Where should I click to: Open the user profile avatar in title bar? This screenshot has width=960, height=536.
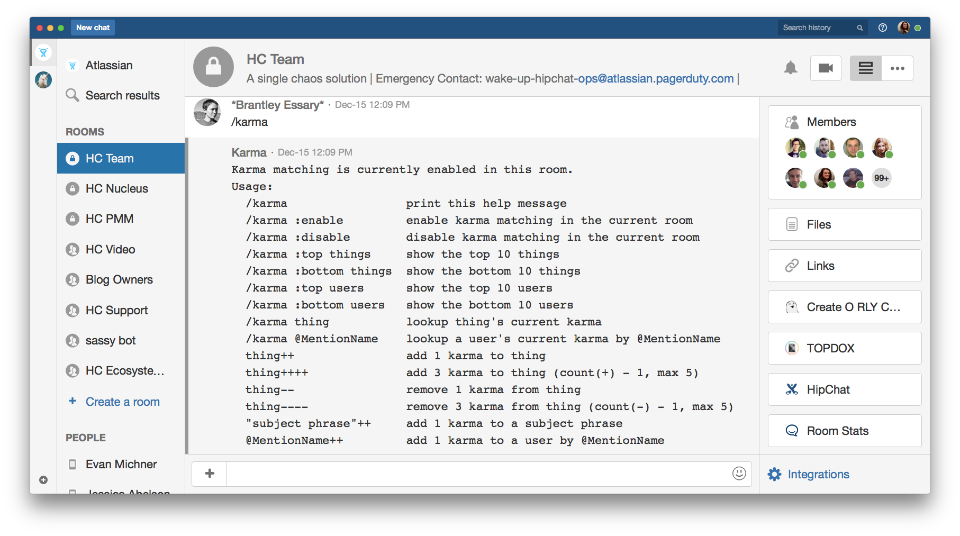tap(904, 28)
